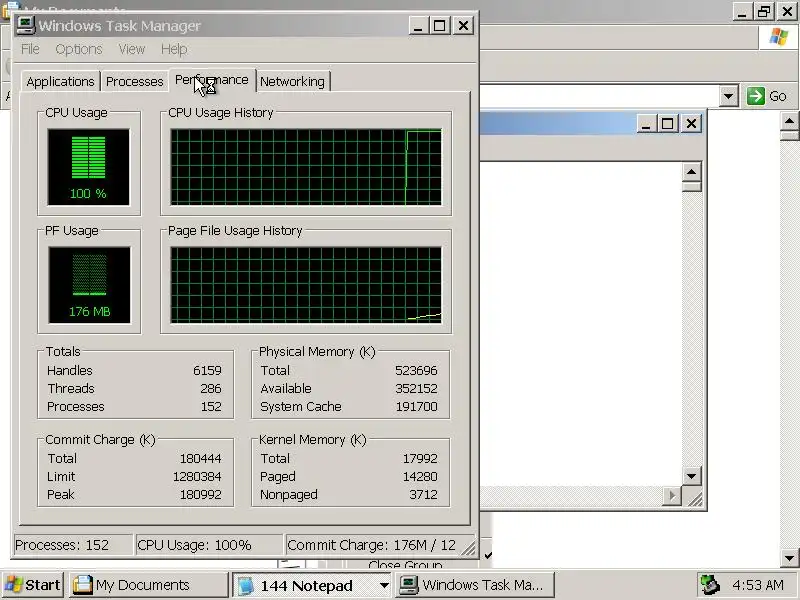Image resolution: width=800 pixels, height=600 pixels.
Task: Select the Performance tab
Action: point(212,80)
